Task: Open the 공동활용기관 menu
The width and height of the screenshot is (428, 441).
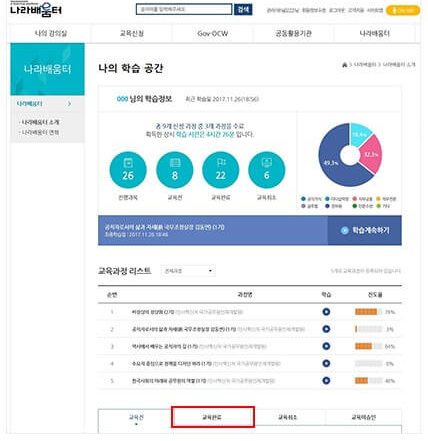Action: tap(293, 33)
